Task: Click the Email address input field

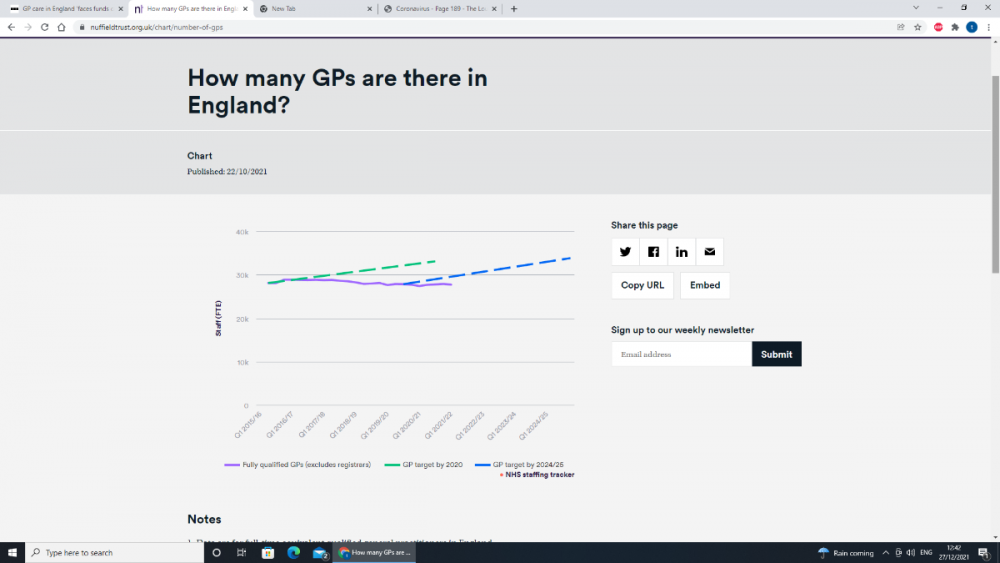Action: (x=680, y=354)
